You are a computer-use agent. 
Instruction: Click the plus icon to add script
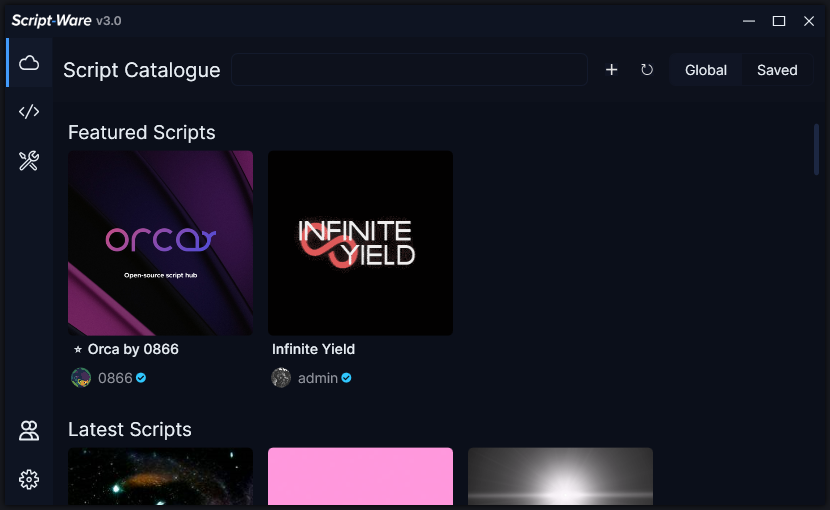tap(612, 70)
